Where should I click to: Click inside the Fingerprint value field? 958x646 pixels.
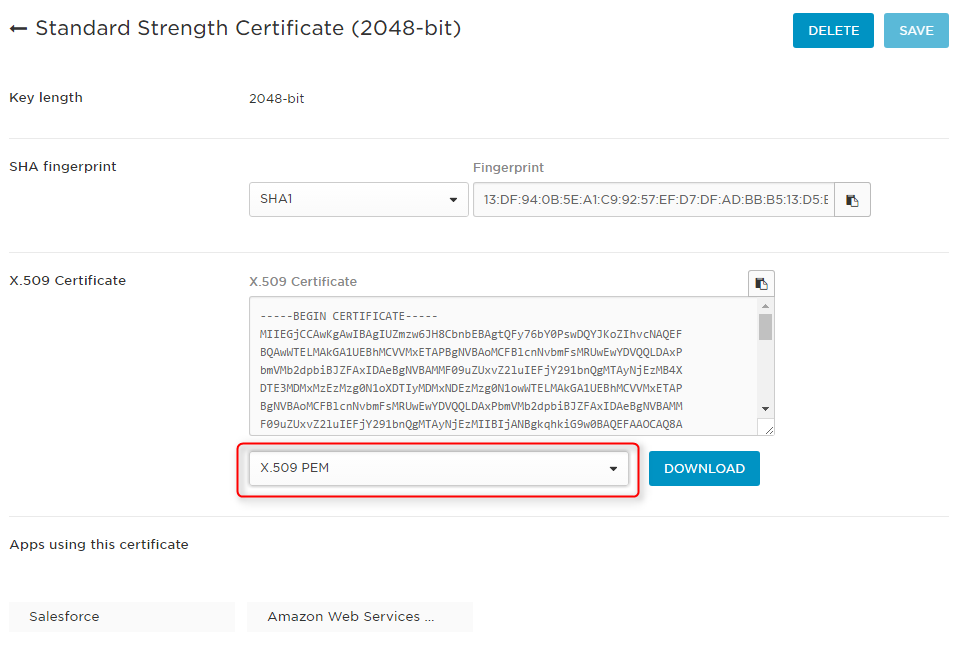pyautogui.click(x=654, y=200)
